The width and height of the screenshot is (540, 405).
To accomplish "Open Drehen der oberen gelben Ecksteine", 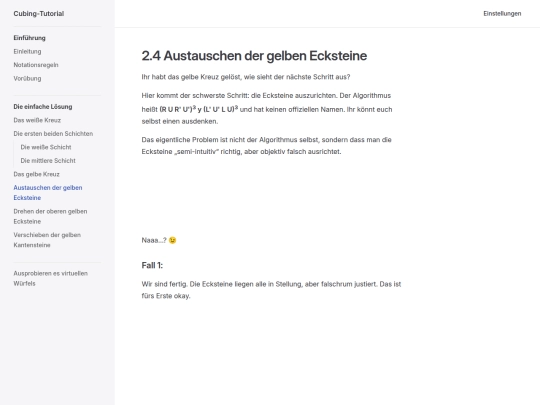I will (x=50, y=216).
